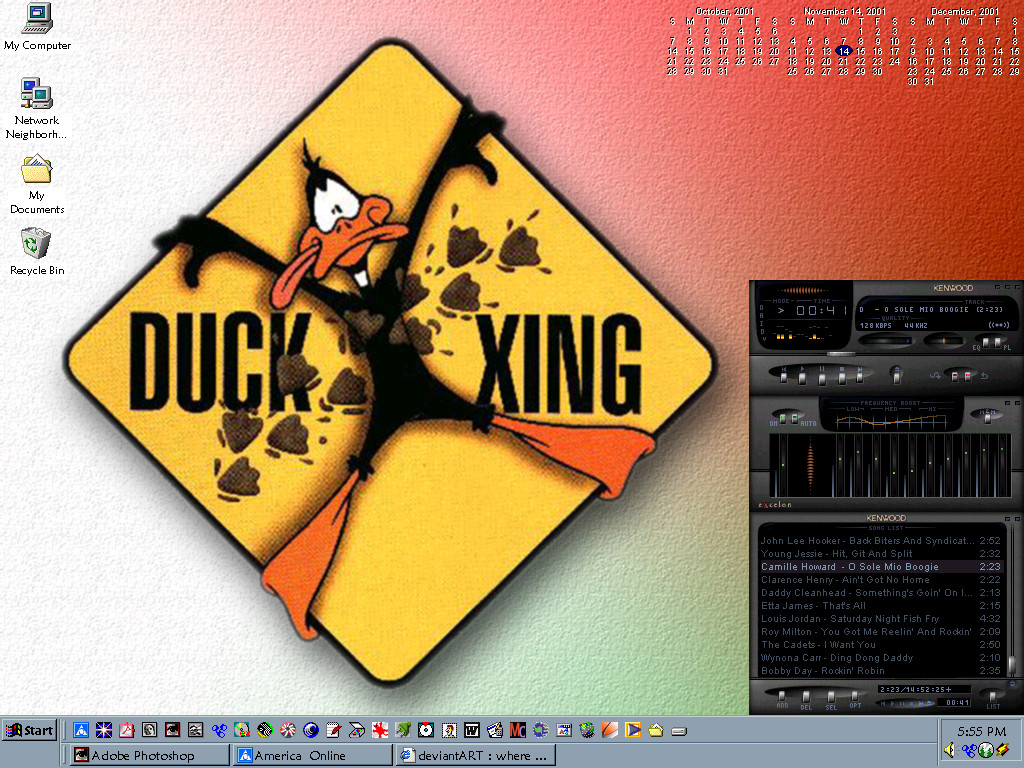Adjust the player balance slider
1024x768 pixels.
pyautogui.click(x=943, y=340)
